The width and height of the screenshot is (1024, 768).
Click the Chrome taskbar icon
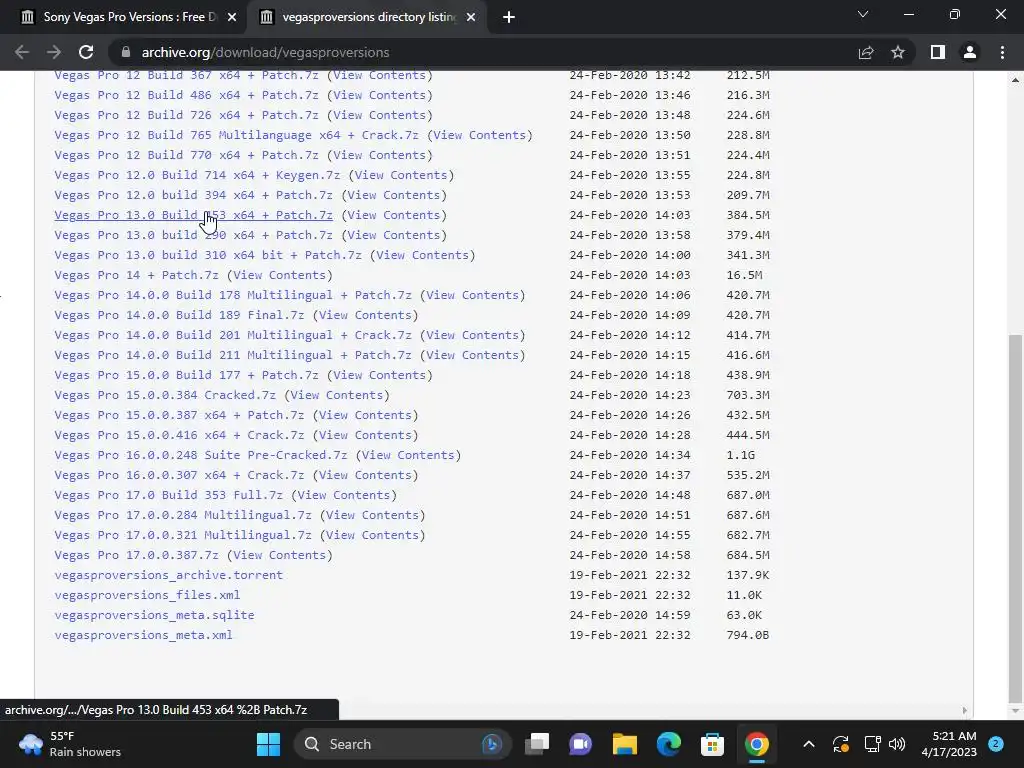click(756, 744)
